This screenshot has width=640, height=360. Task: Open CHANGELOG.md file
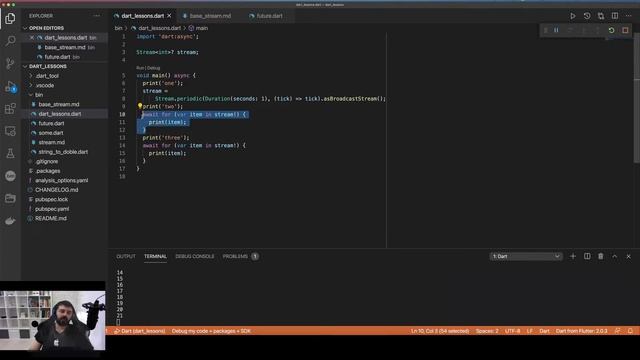(x=56, y=190)
